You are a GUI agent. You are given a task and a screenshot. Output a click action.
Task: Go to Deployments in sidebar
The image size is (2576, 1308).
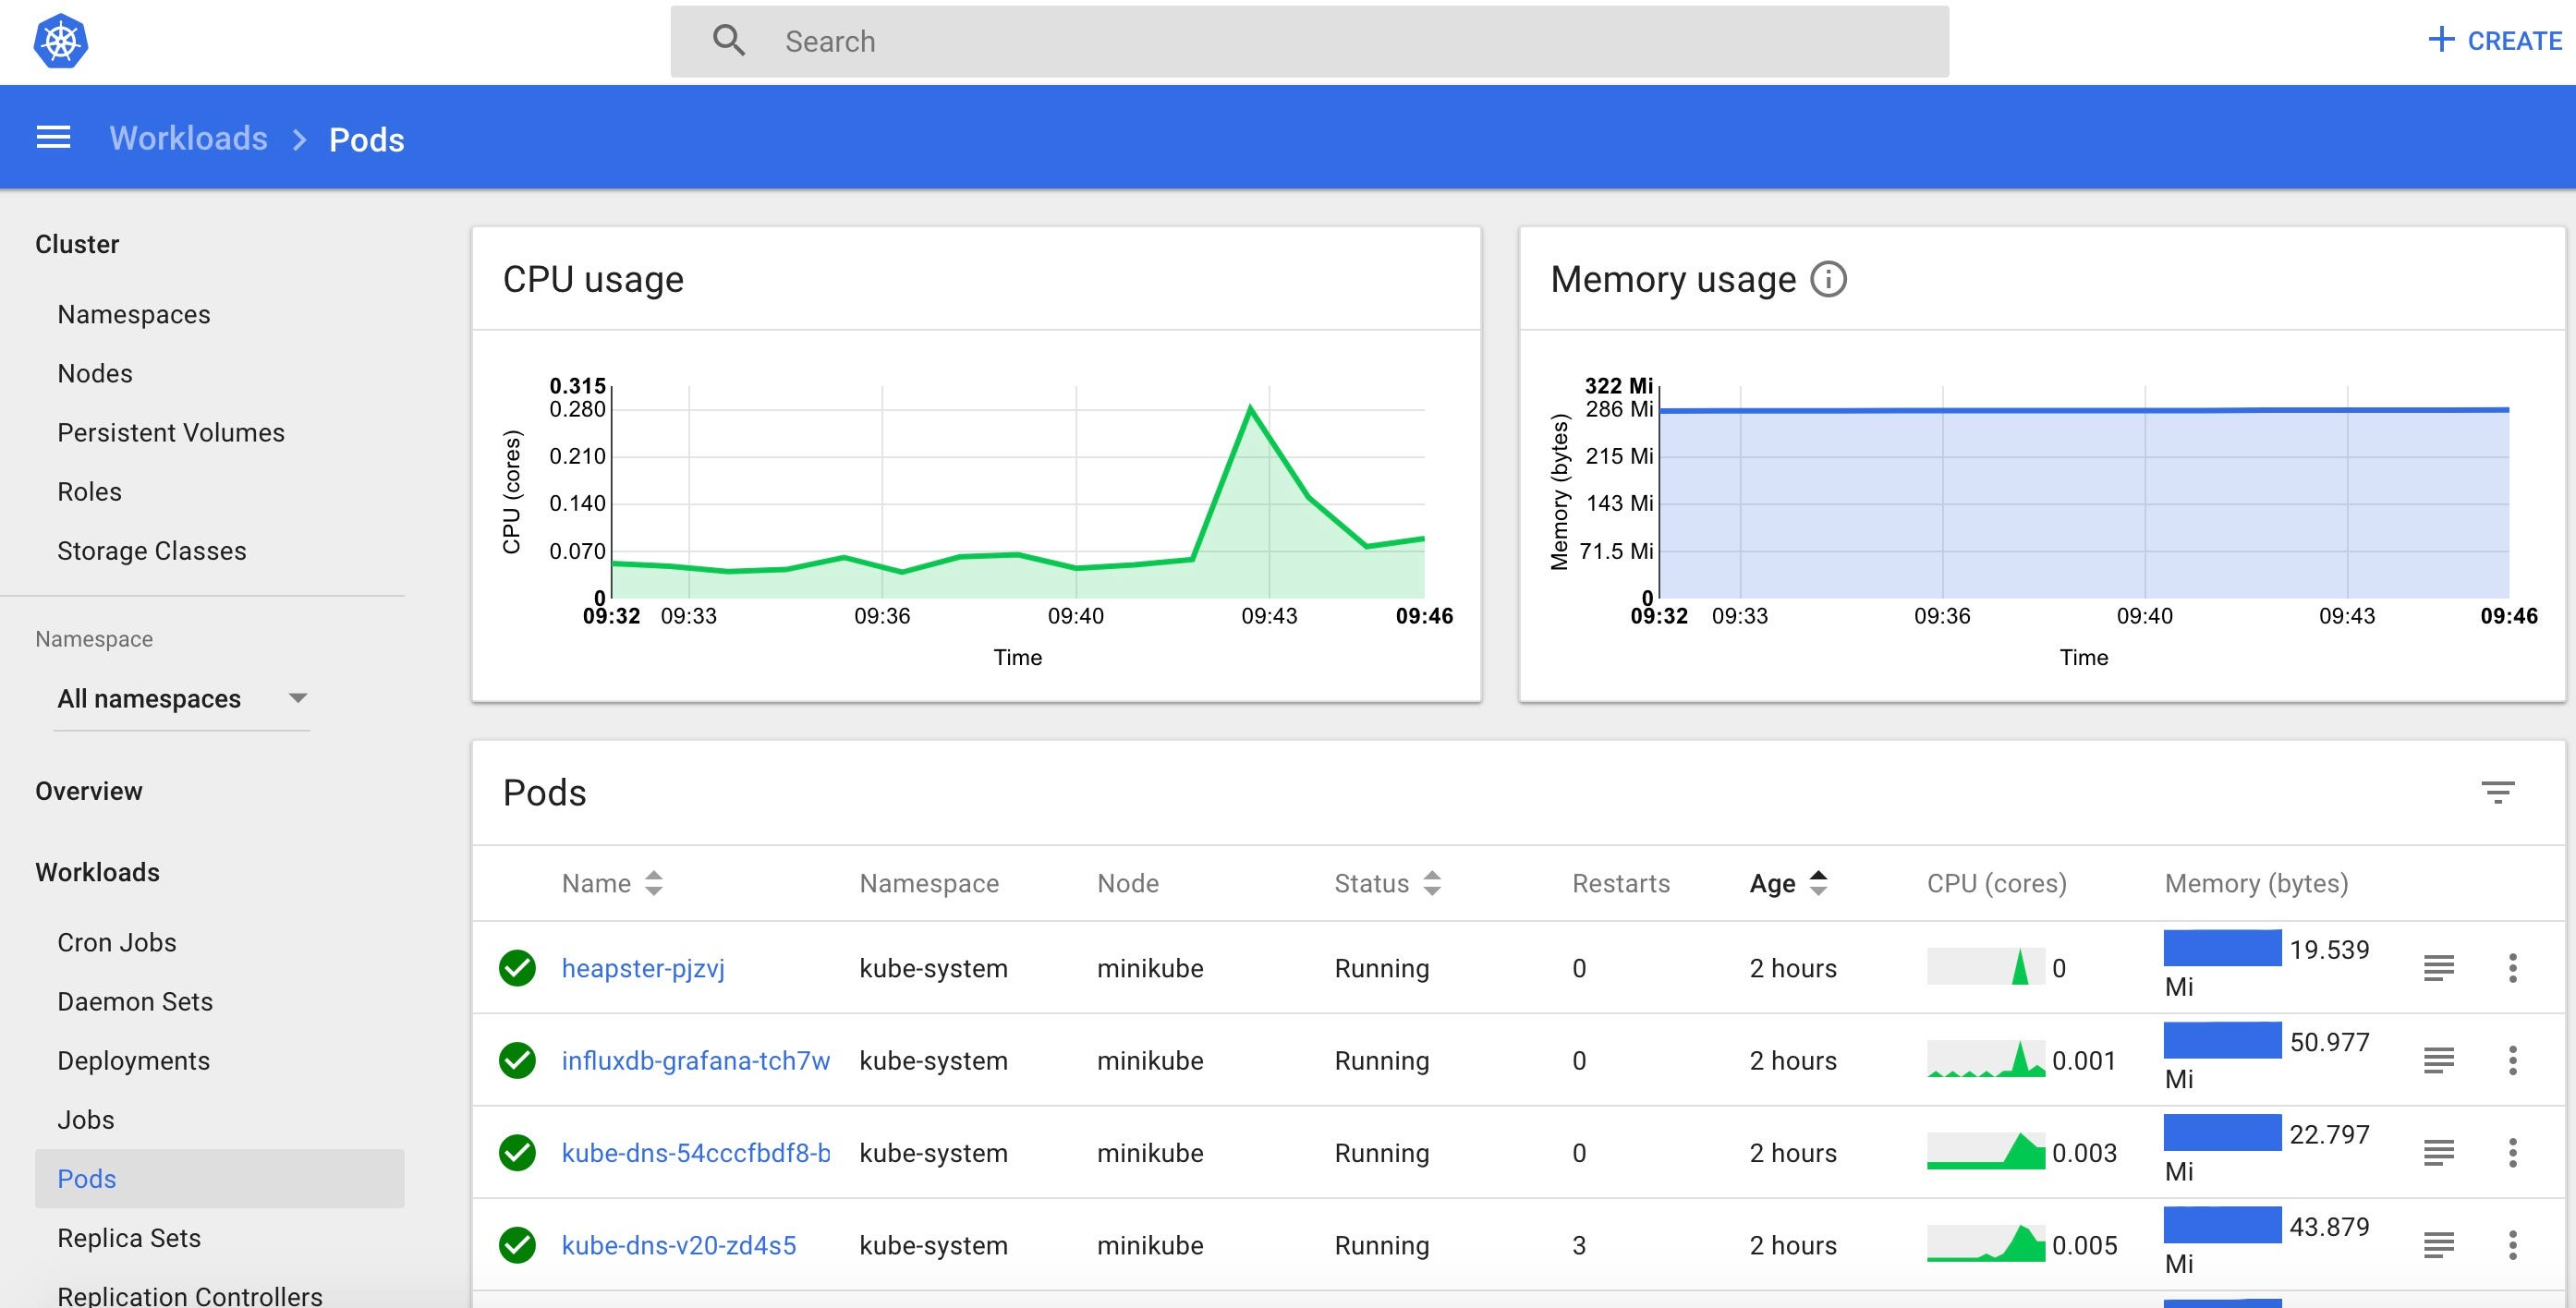pyautogui.click(x=133, y=1060)
